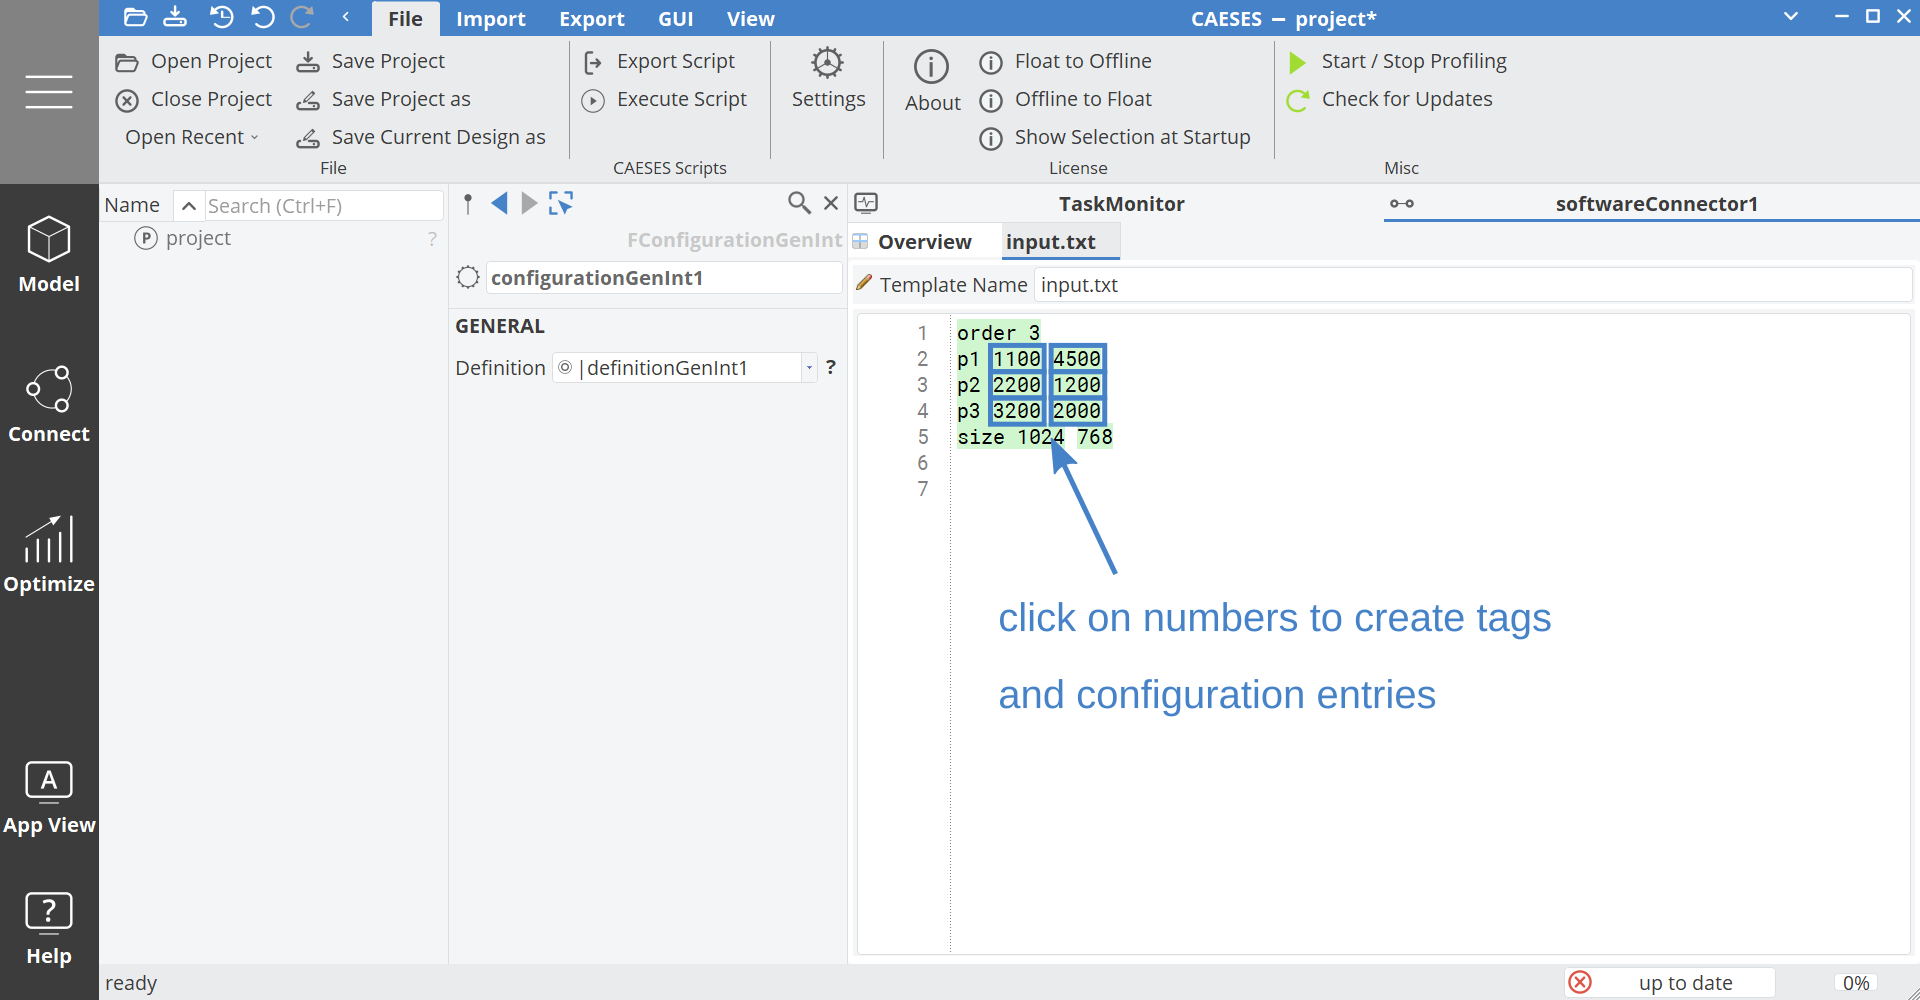Redo the last undone action
The height and width of the screenshot is (1000, 1920).
pos(302,17)
